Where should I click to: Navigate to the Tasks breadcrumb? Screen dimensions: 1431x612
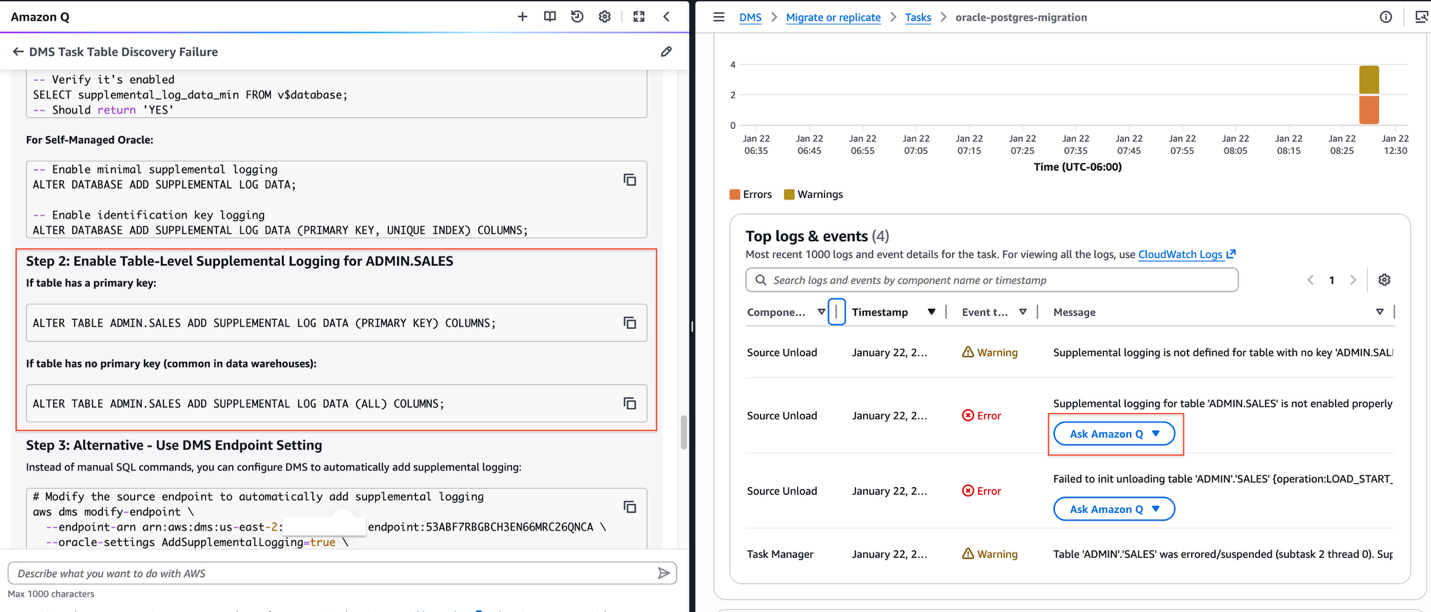coord(918,17)
